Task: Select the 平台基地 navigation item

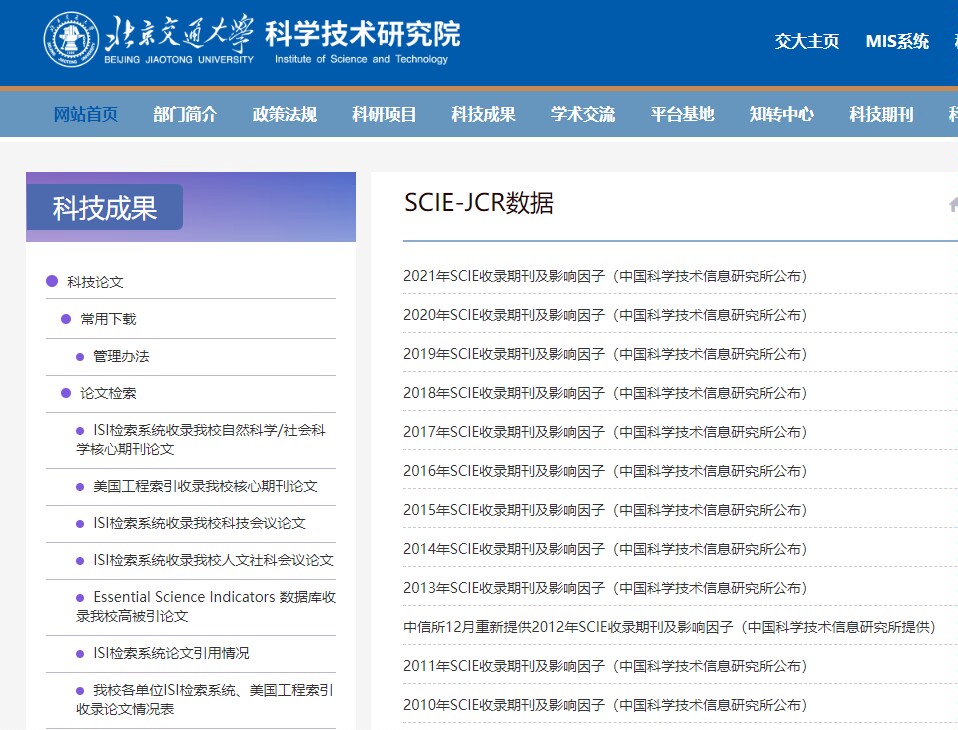Action: (682, 114)
